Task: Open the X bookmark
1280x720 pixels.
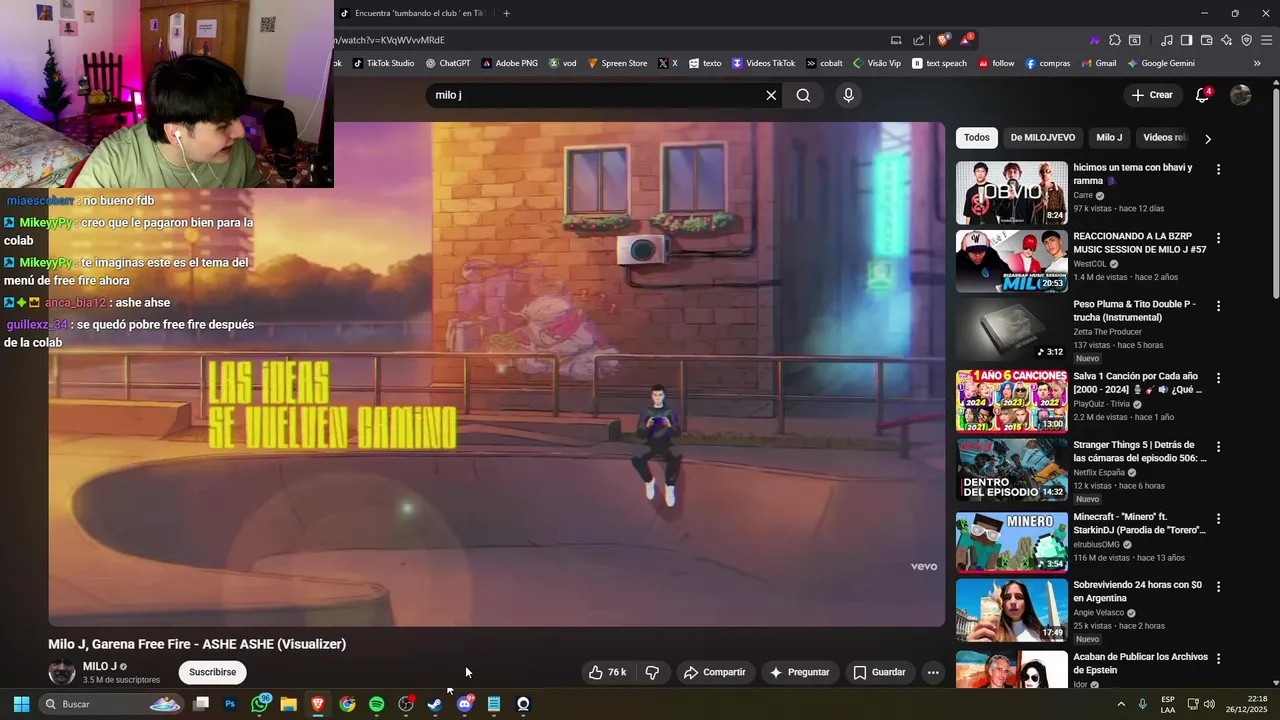Action: click(x=668, y=63)
